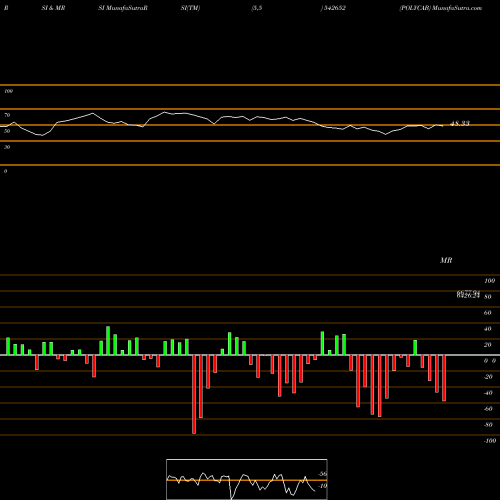The image size is (500, 500).
Task: Click the MR axis label 40
Action: pyautogui.click(x=488, y=329)
